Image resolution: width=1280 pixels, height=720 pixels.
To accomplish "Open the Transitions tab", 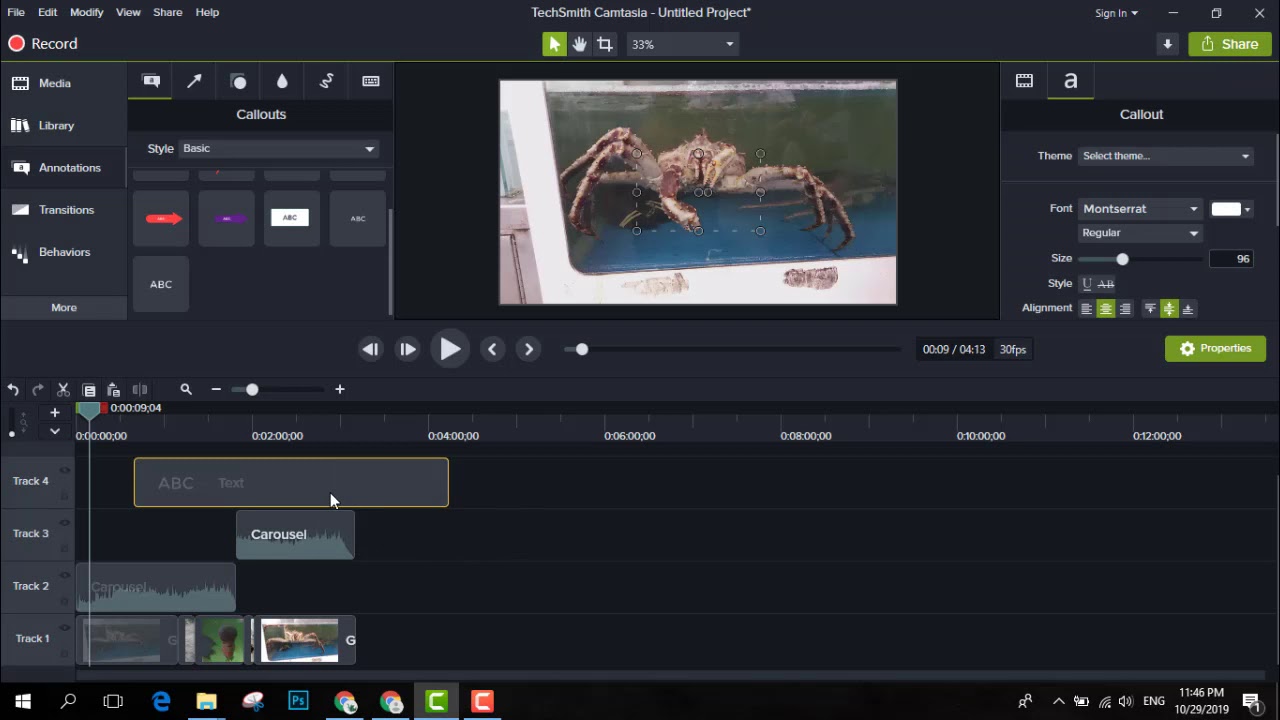I will tap(64, 210).
